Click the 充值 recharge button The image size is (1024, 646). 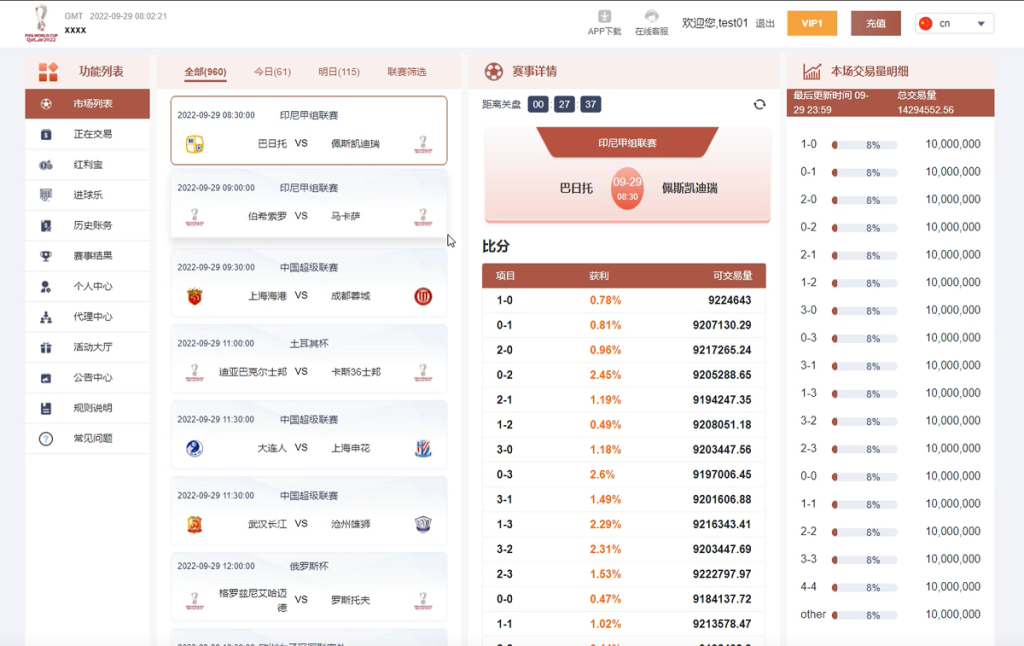875,21
